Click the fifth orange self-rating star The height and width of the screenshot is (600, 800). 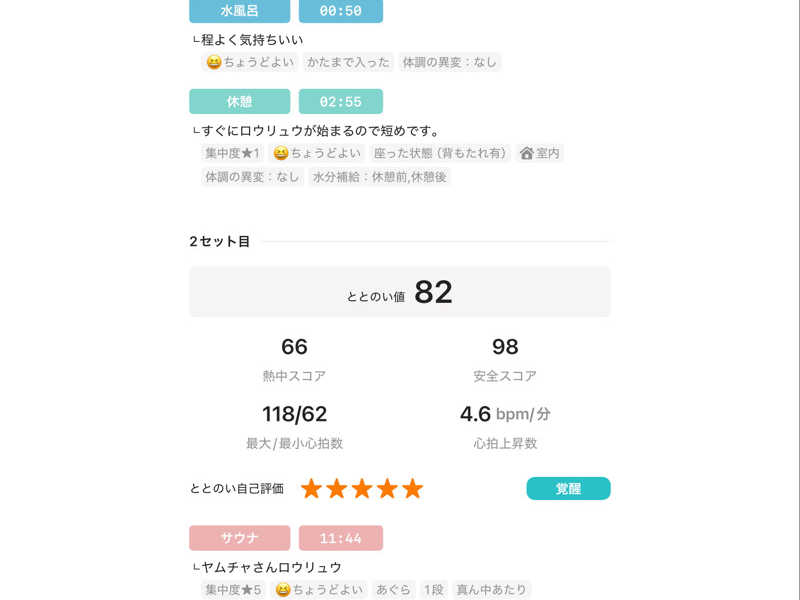coord(412,489)
